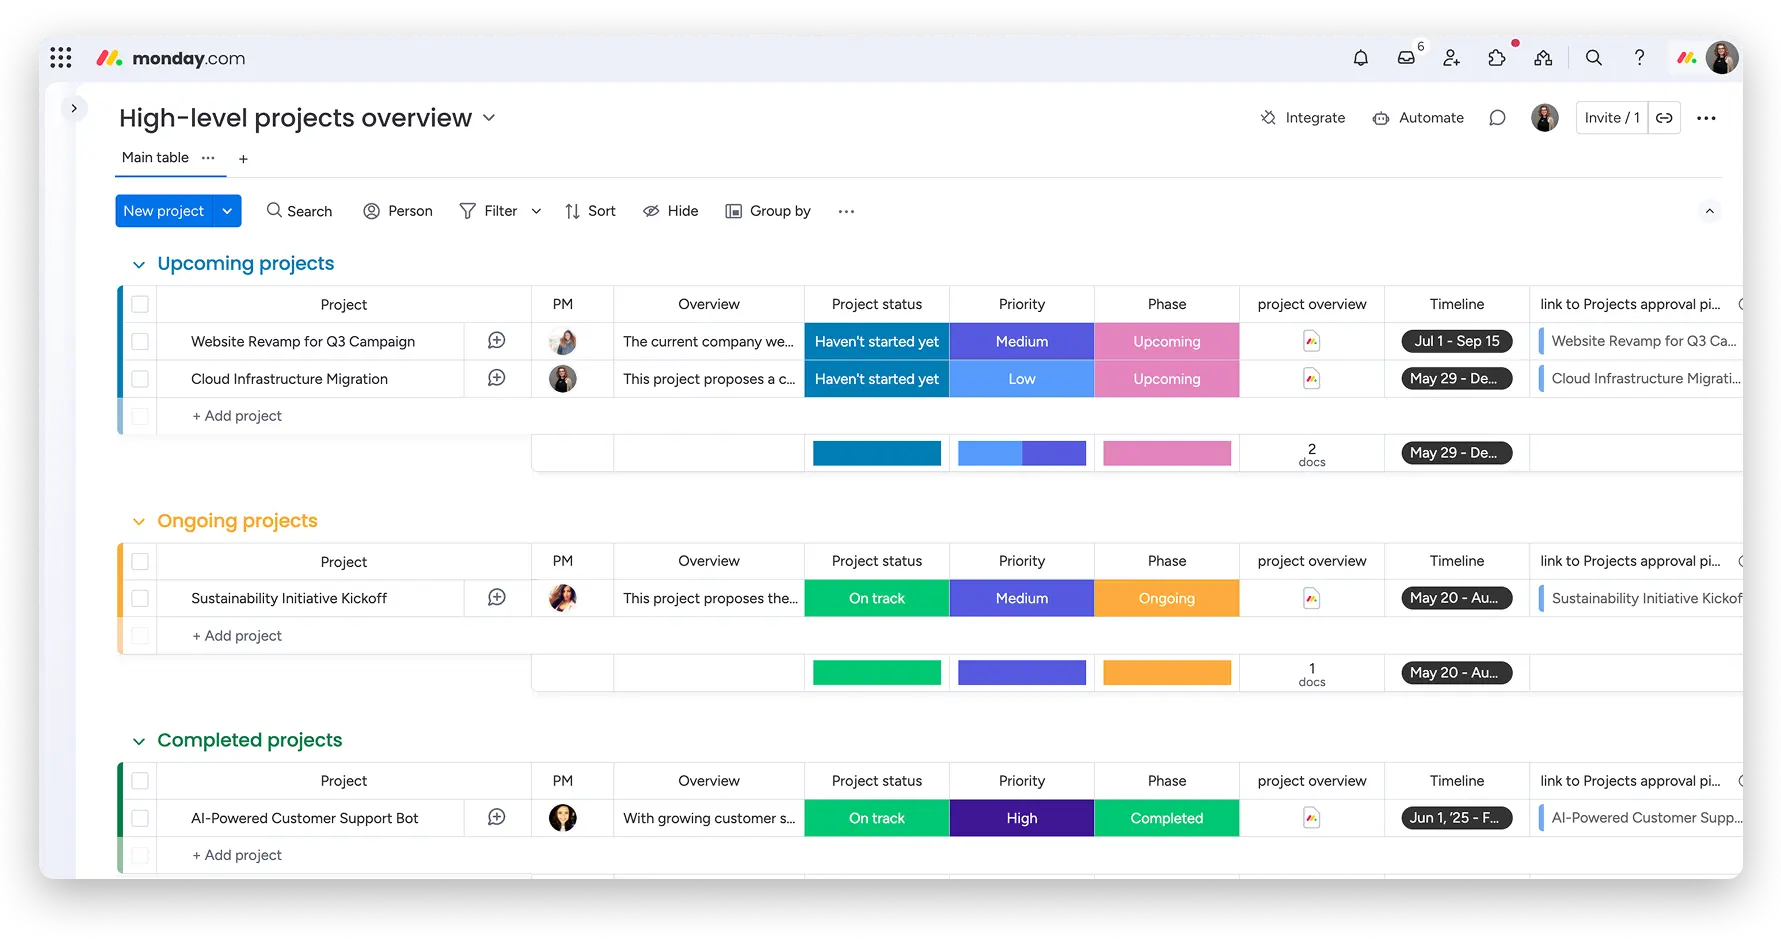
Task: Open the Sort menu
Action: coord(590,211)
